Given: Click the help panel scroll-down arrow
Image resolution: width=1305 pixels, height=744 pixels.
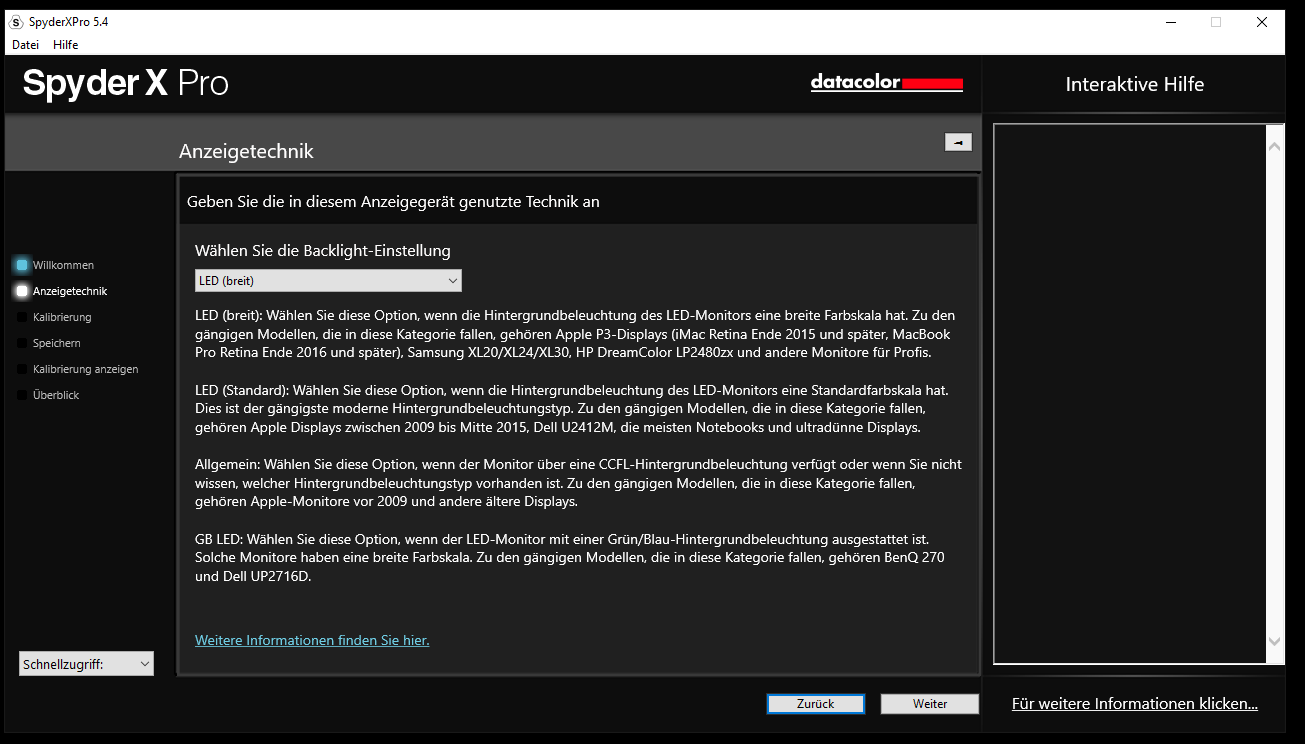Looking at the screenshot, I should point(1274,641).
